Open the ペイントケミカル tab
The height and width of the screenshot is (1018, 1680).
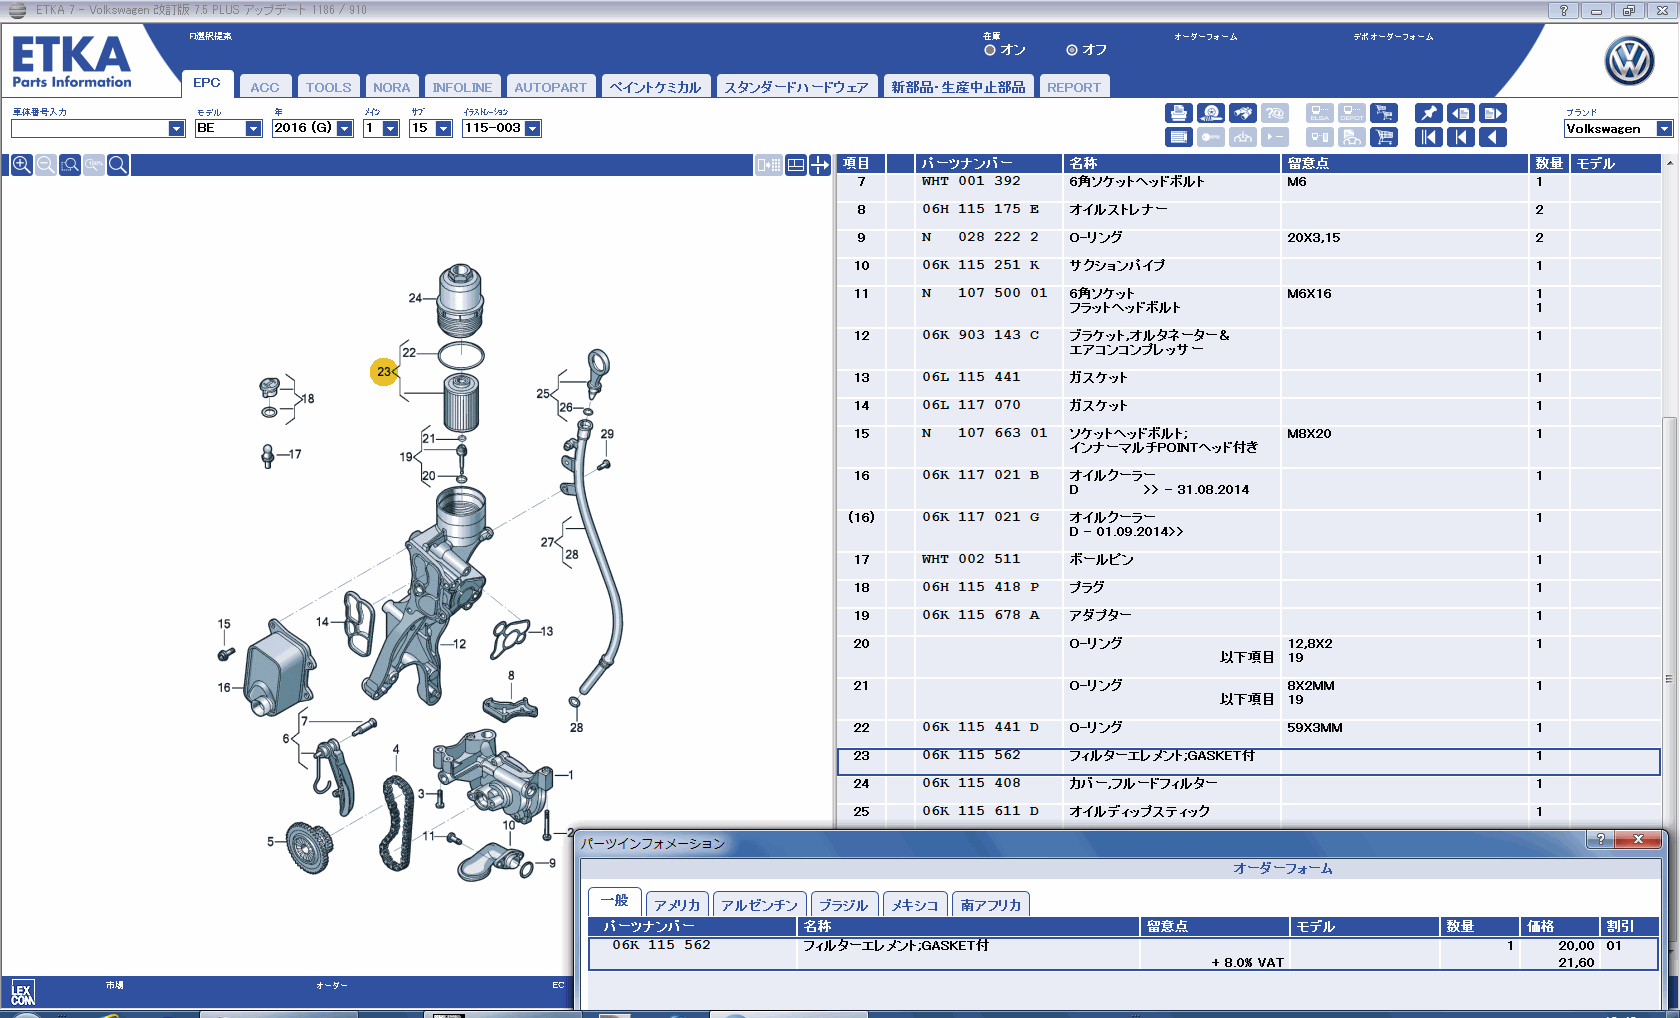click(x=656, y=87)
